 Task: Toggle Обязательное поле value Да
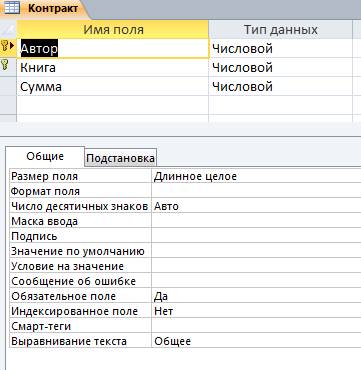[256, 296]
